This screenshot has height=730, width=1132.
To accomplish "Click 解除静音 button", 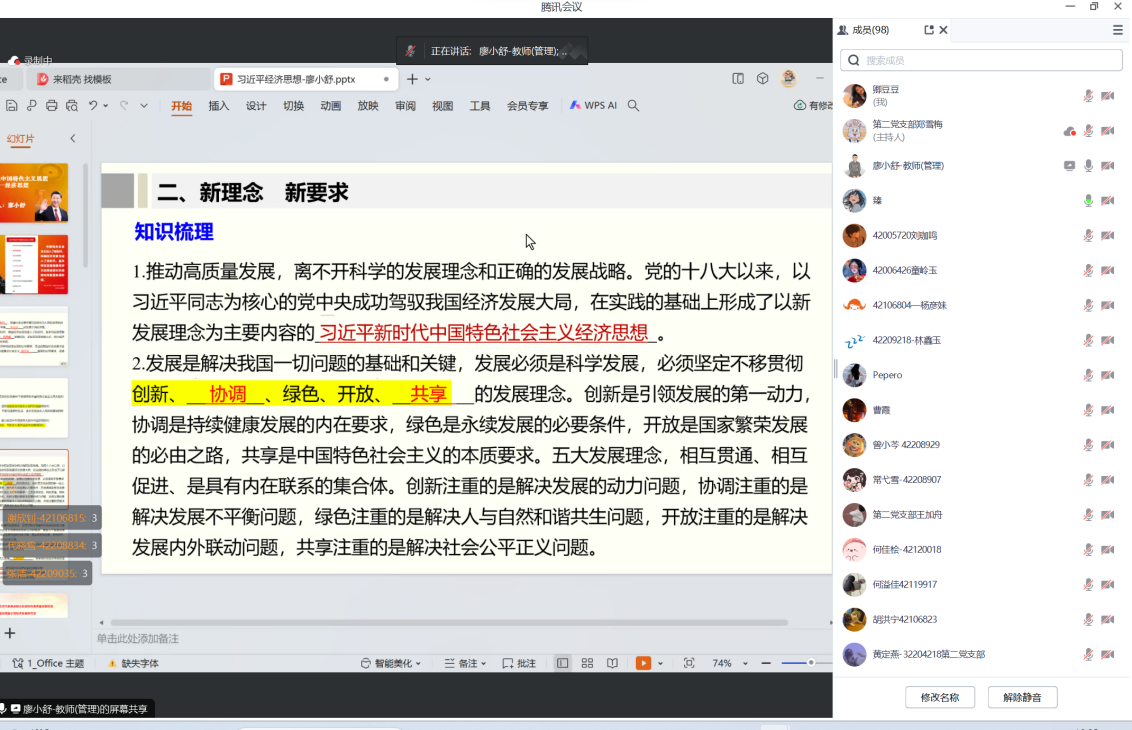I will pos(1022,698).
